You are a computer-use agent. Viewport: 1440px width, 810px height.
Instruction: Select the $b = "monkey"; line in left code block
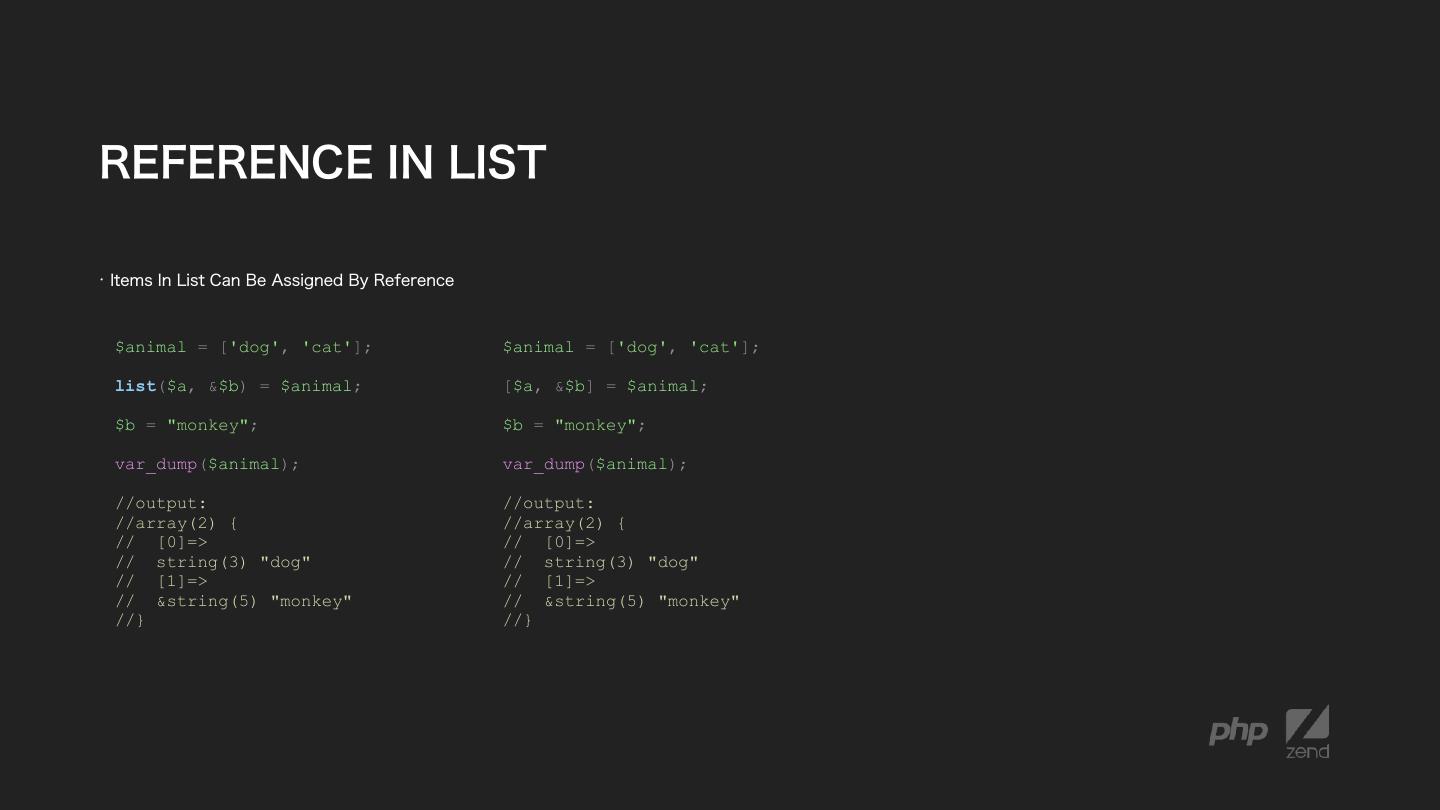pos(186,425)
